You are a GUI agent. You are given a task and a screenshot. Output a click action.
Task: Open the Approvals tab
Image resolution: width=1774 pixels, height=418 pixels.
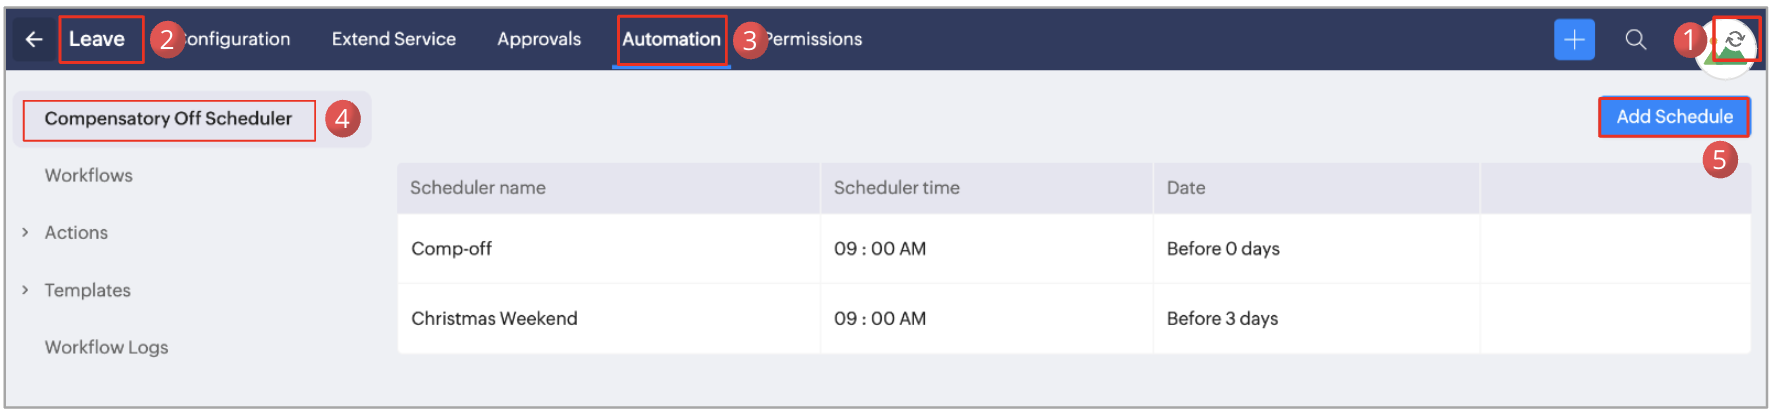pyautogui.click(x=539, y=40)
